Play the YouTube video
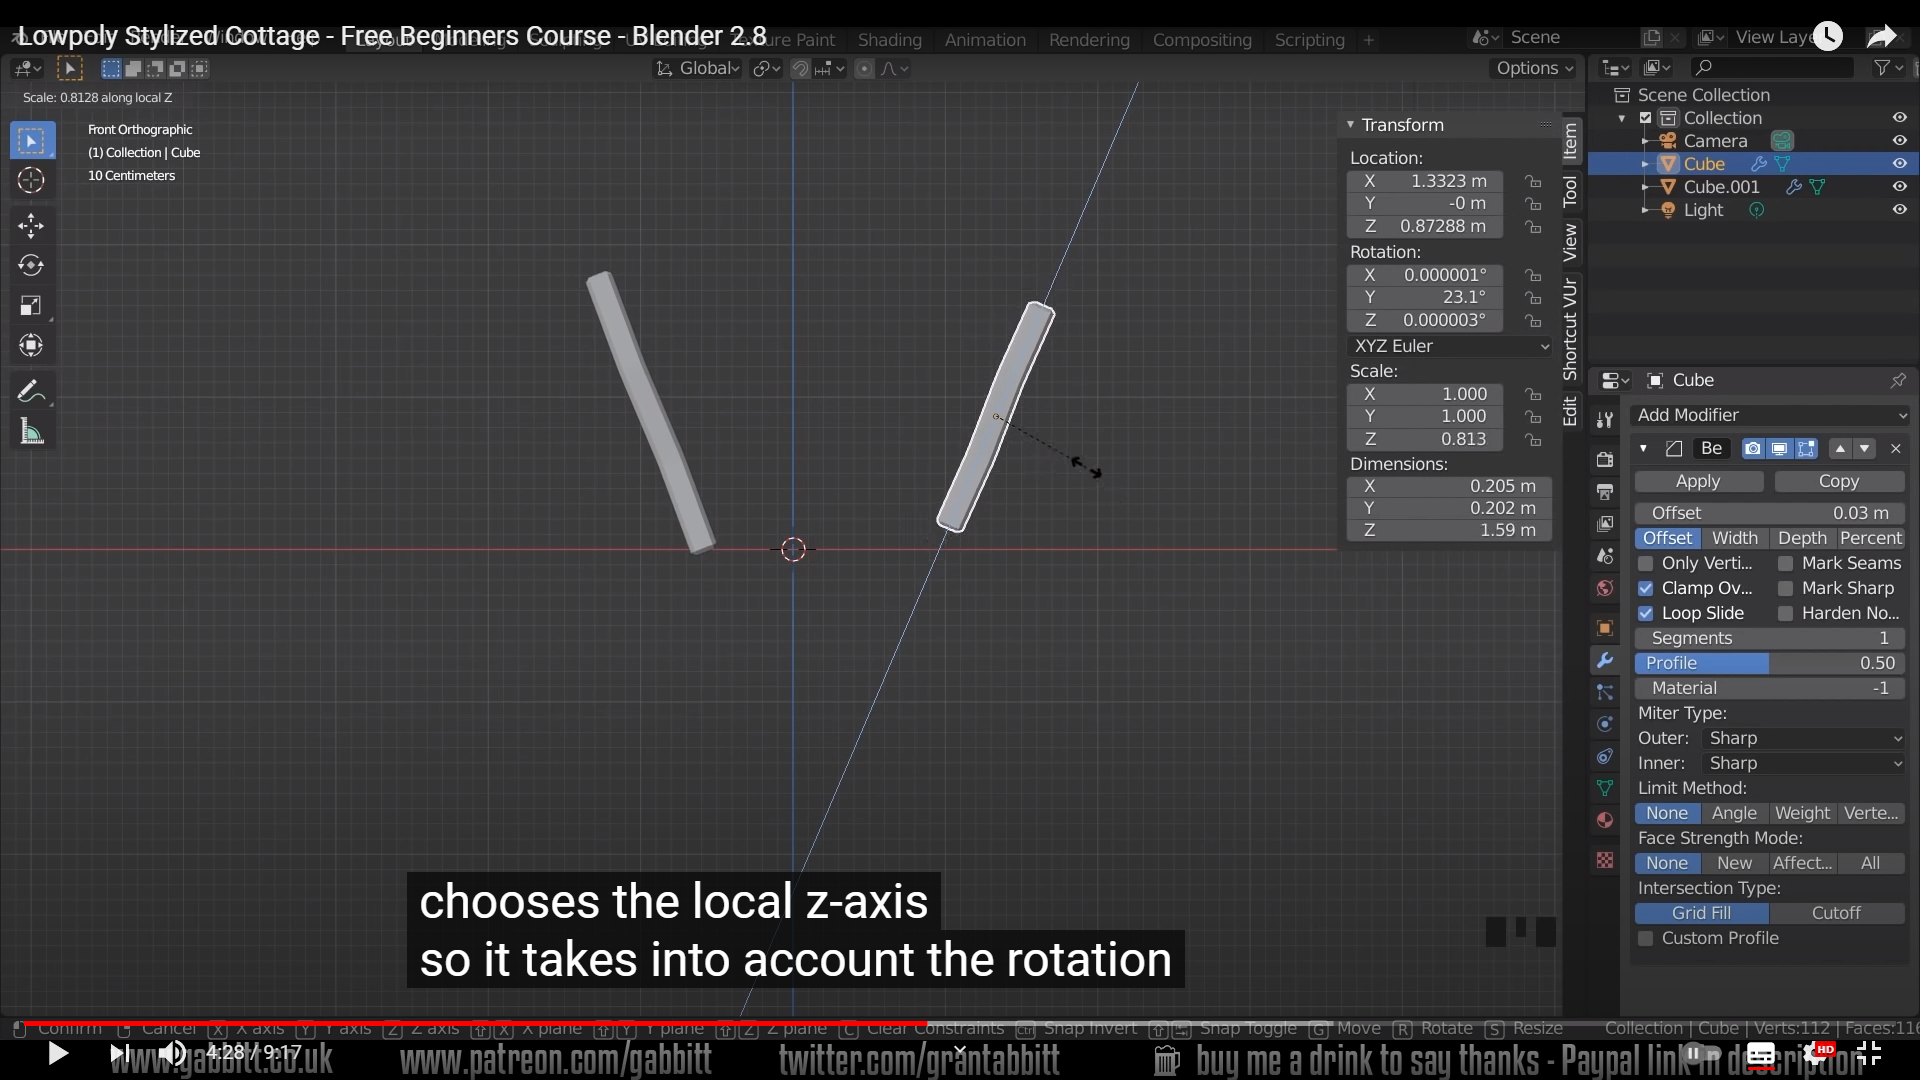This screenshot has height=1080, width=1920. coord(57,1053)
